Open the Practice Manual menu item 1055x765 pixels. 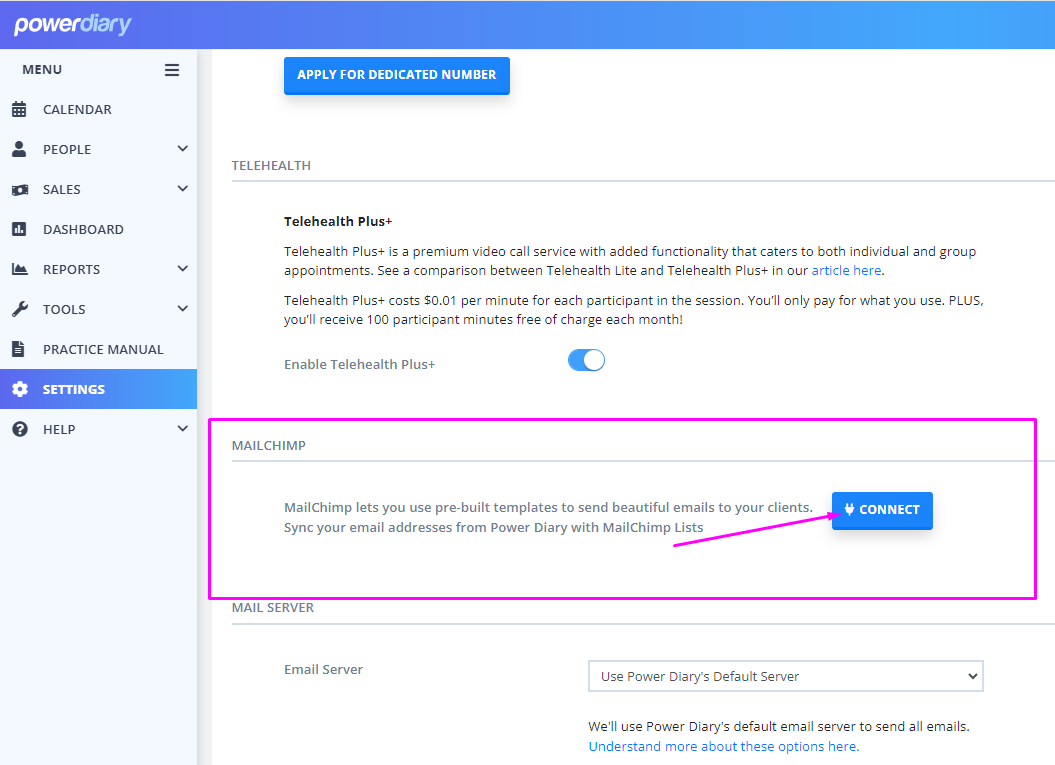(98, 349)
